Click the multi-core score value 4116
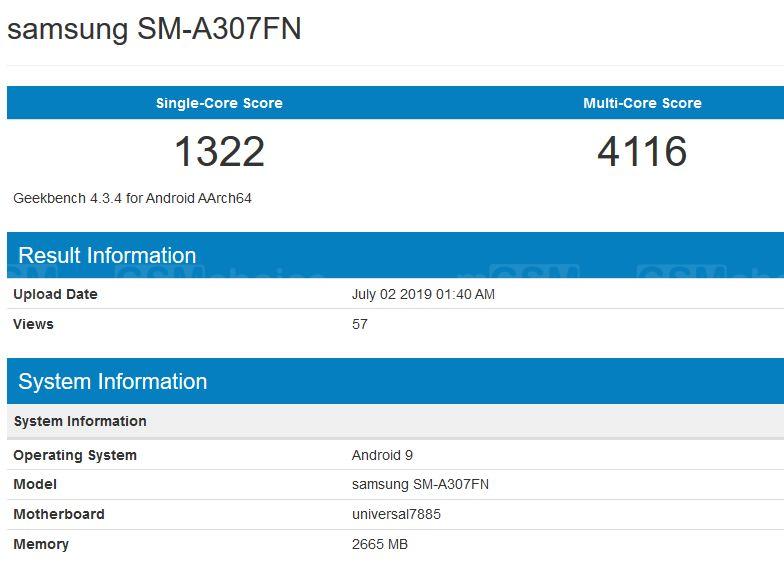This screenshot has width=784, height=563. [642, 152]
